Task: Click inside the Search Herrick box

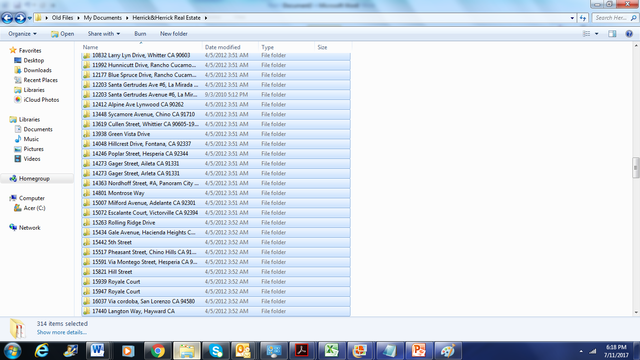Action: tap(611, 18)
